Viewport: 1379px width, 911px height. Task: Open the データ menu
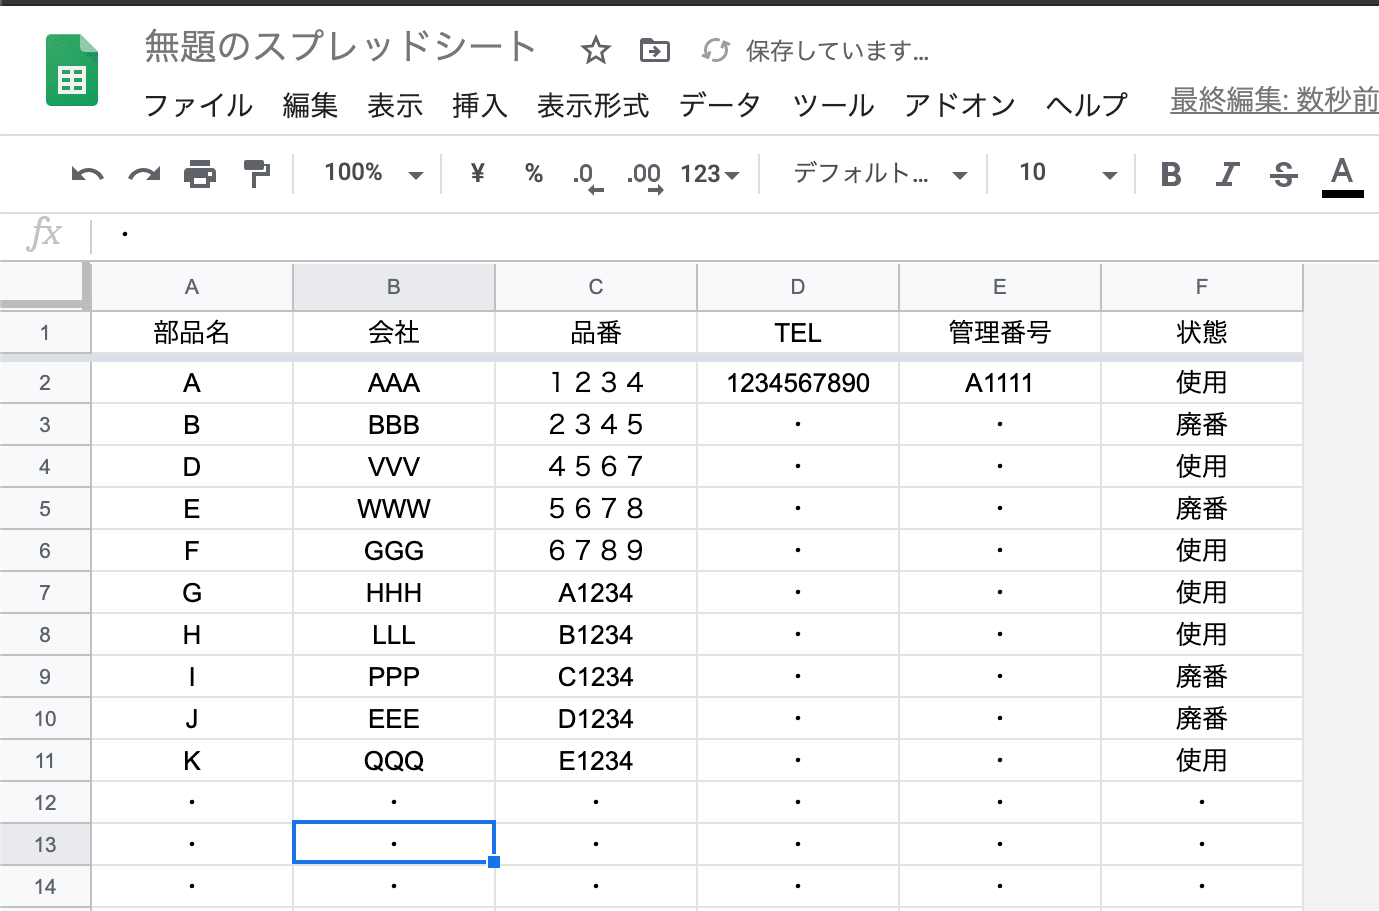click(720, 105)
